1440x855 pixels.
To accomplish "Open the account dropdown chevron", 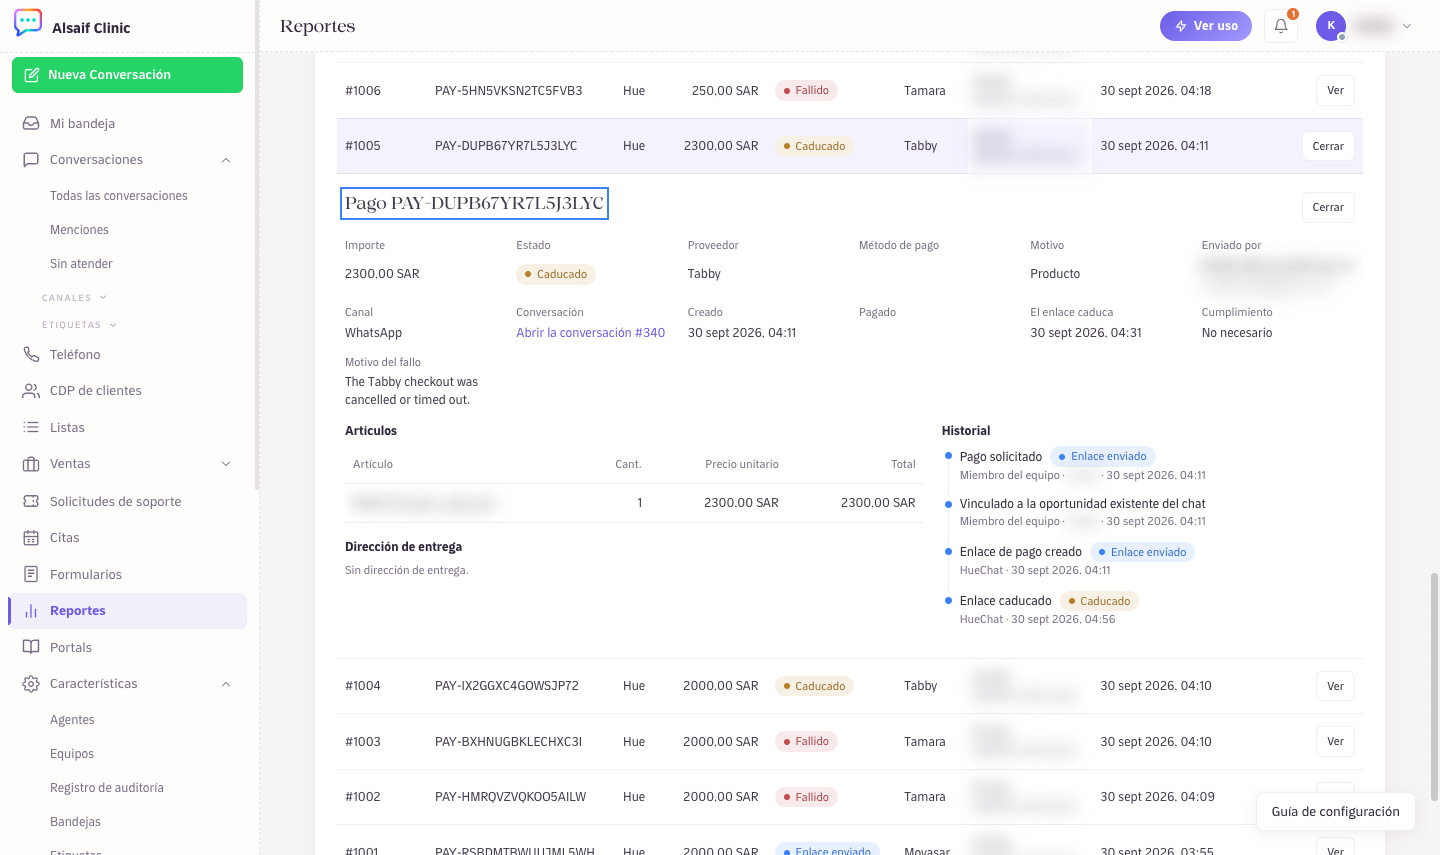I will pos(1407,26).
